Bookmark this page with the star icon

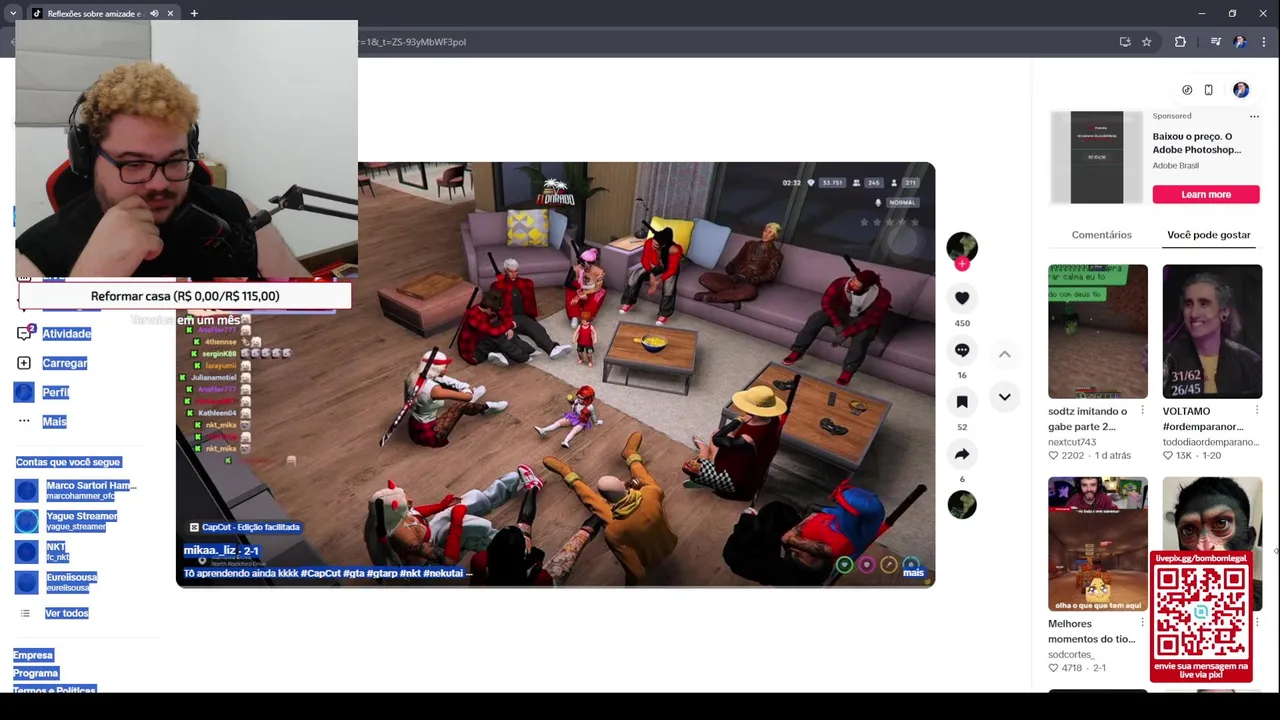(1147, 42)
